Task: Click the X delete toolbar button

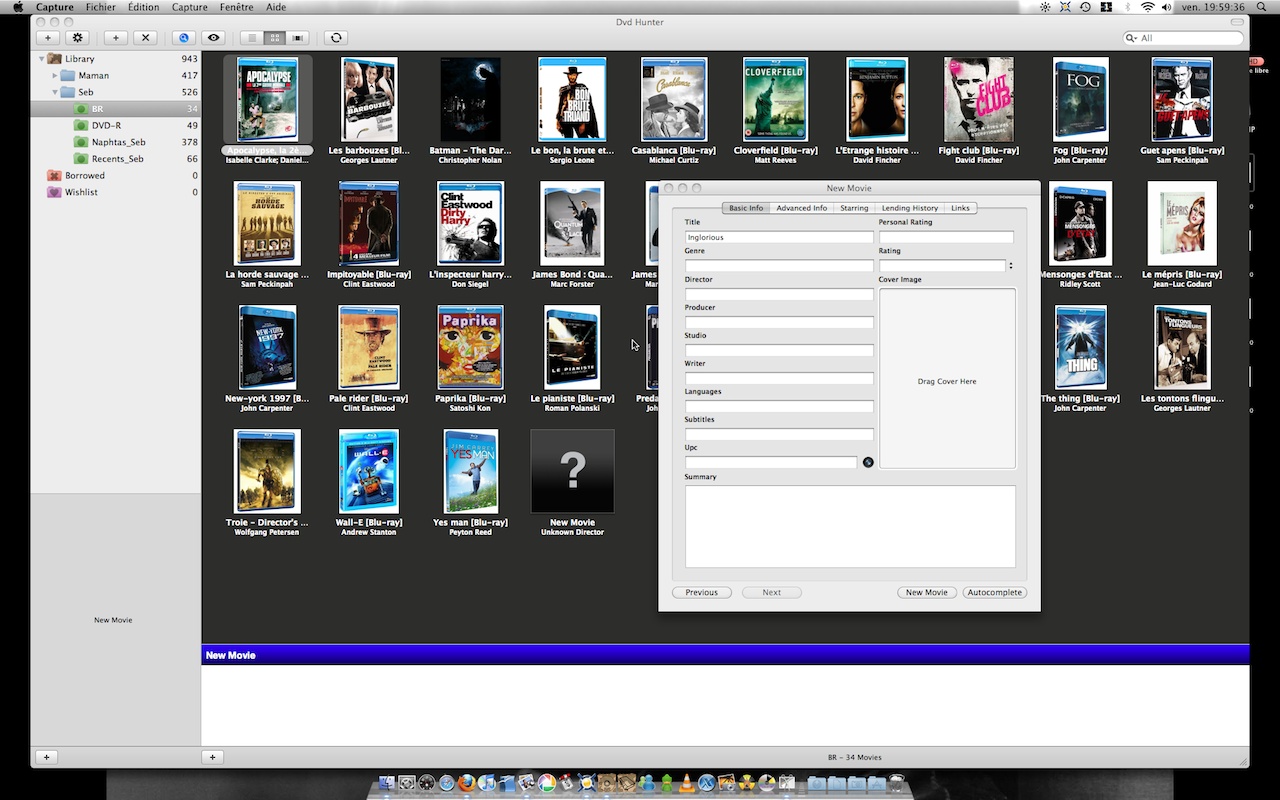Action: point(146,38)
